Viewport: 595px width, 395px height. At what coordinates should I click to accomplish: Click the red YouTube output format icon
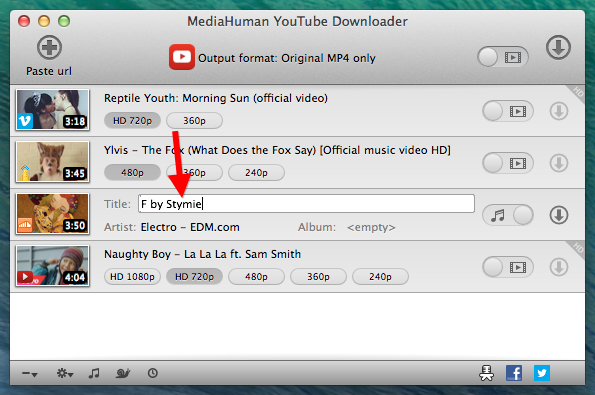182,57
